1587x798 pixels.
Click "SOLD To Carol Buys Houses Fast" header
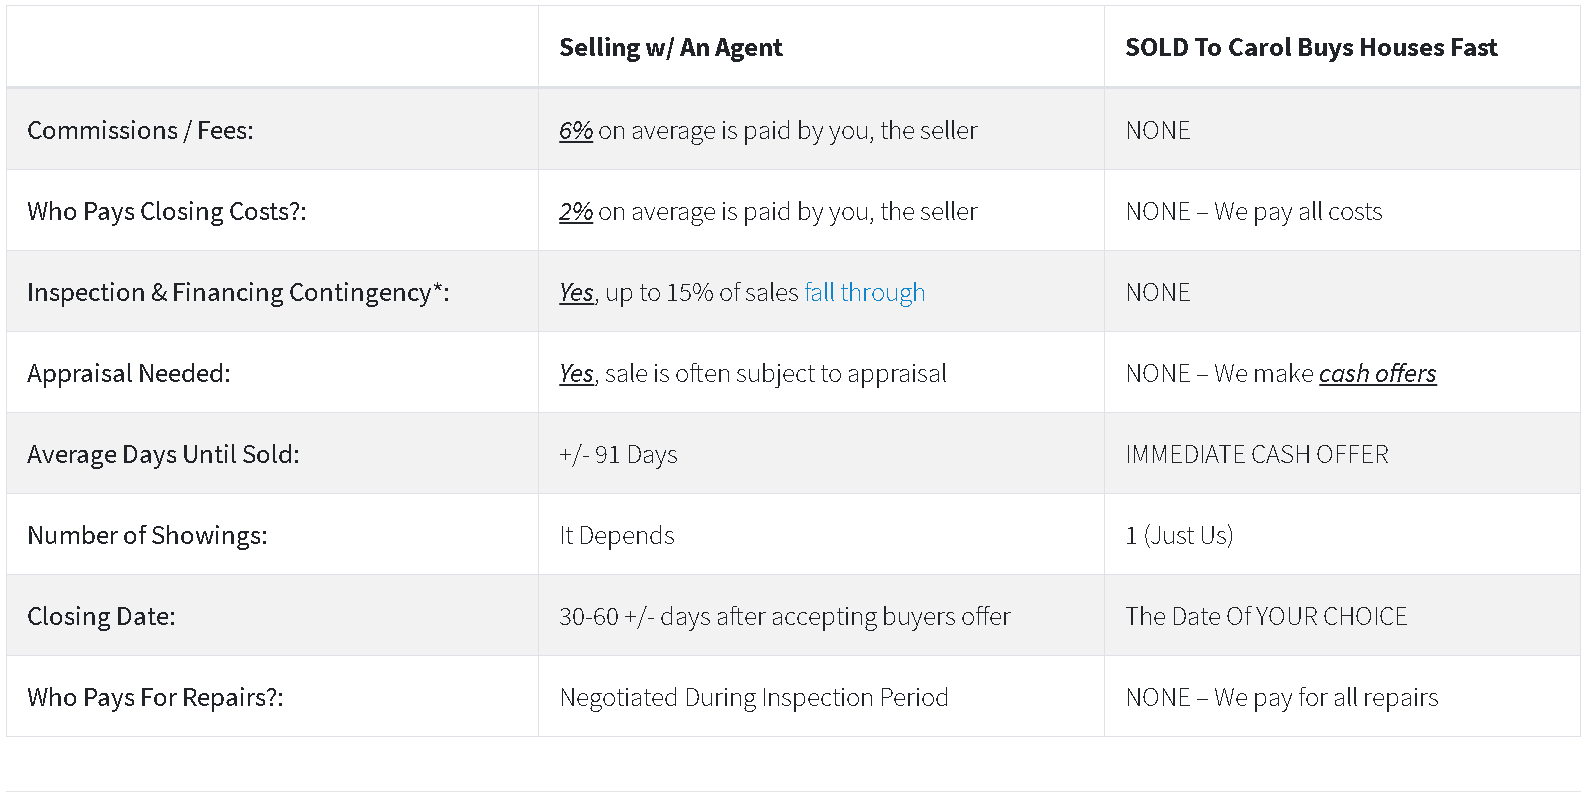(x=1310, y=47)
